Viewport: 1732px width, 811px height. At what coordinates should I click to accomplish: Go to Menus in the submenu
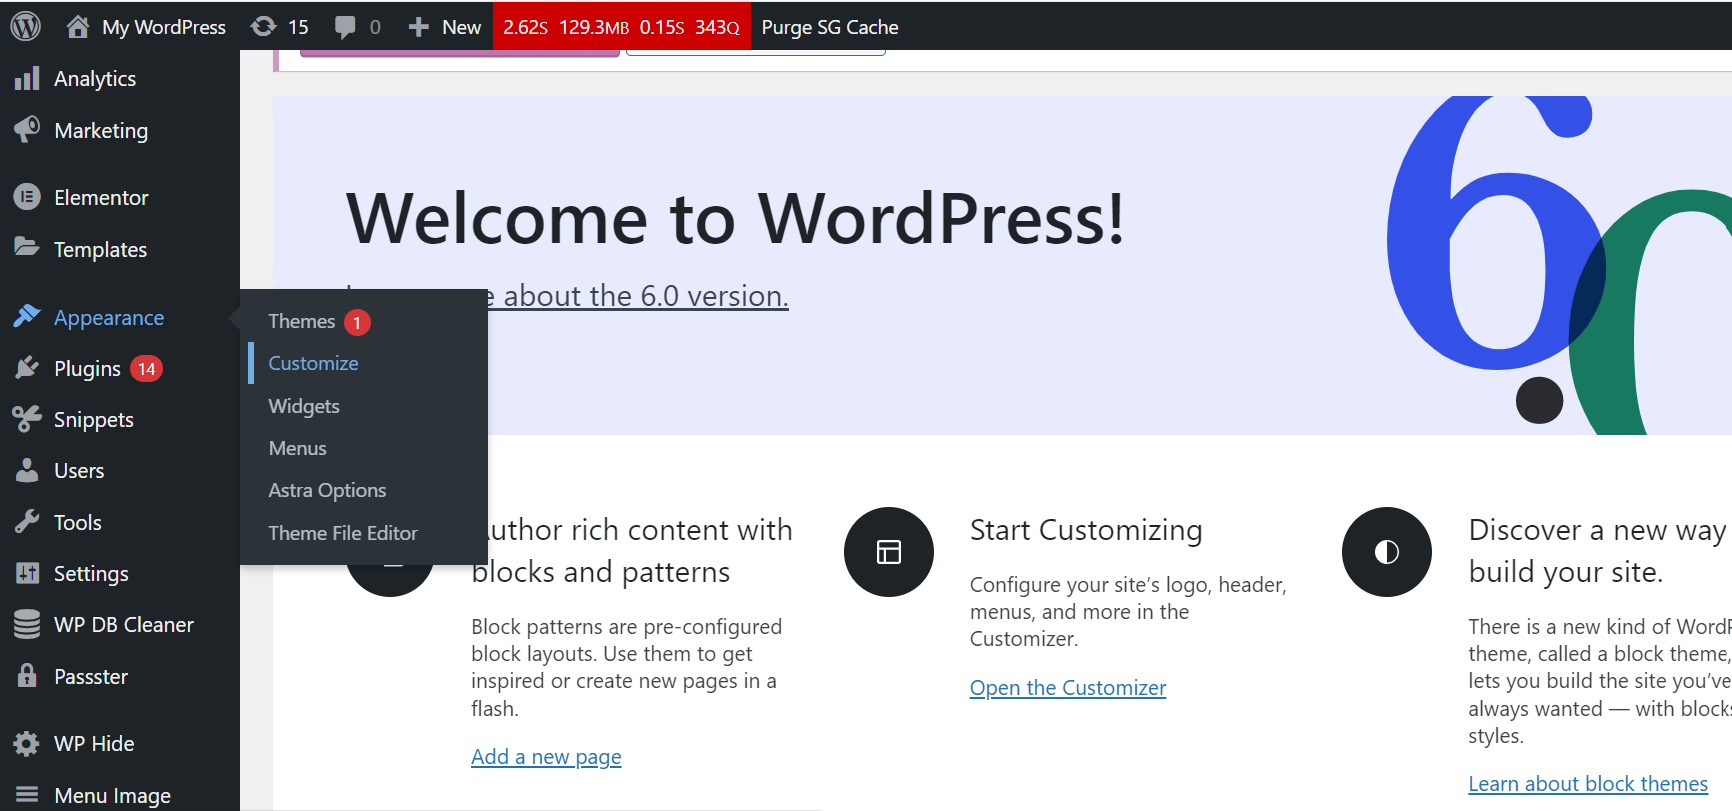pyautogui.click(x=298, y=448)
